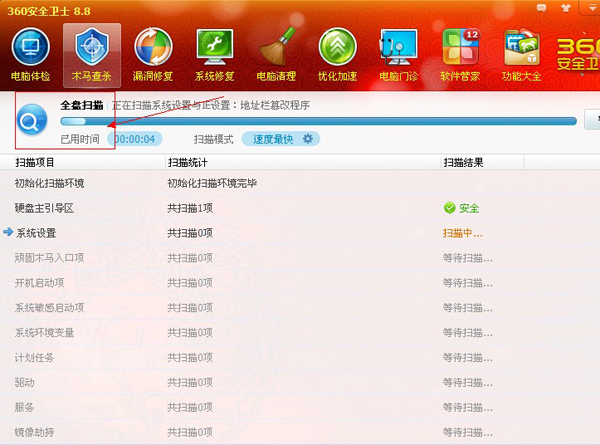
Task: Click the green 安全 check icon
Action: (449, 208)
